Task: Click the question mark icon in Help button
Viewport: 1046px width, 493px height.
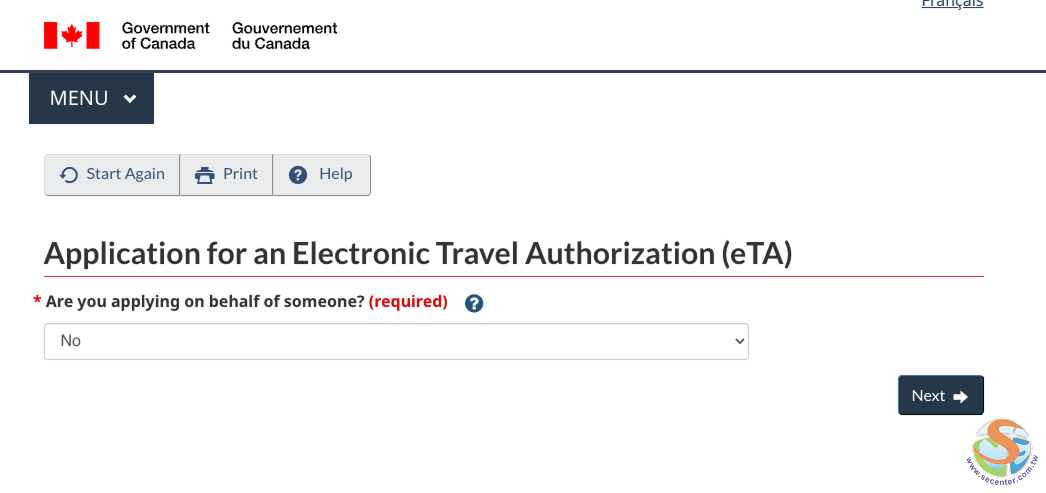Action: (x=298, y=175)
